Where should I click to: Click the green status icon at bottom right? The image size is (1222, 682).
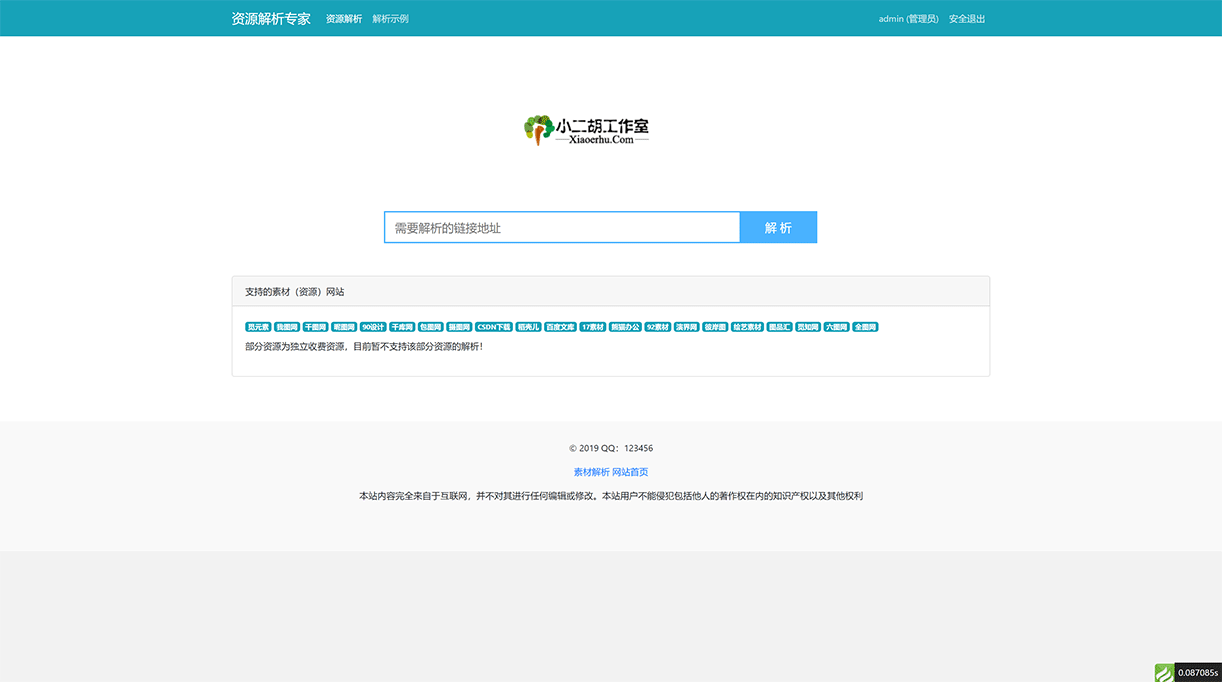click(1166, 673)
